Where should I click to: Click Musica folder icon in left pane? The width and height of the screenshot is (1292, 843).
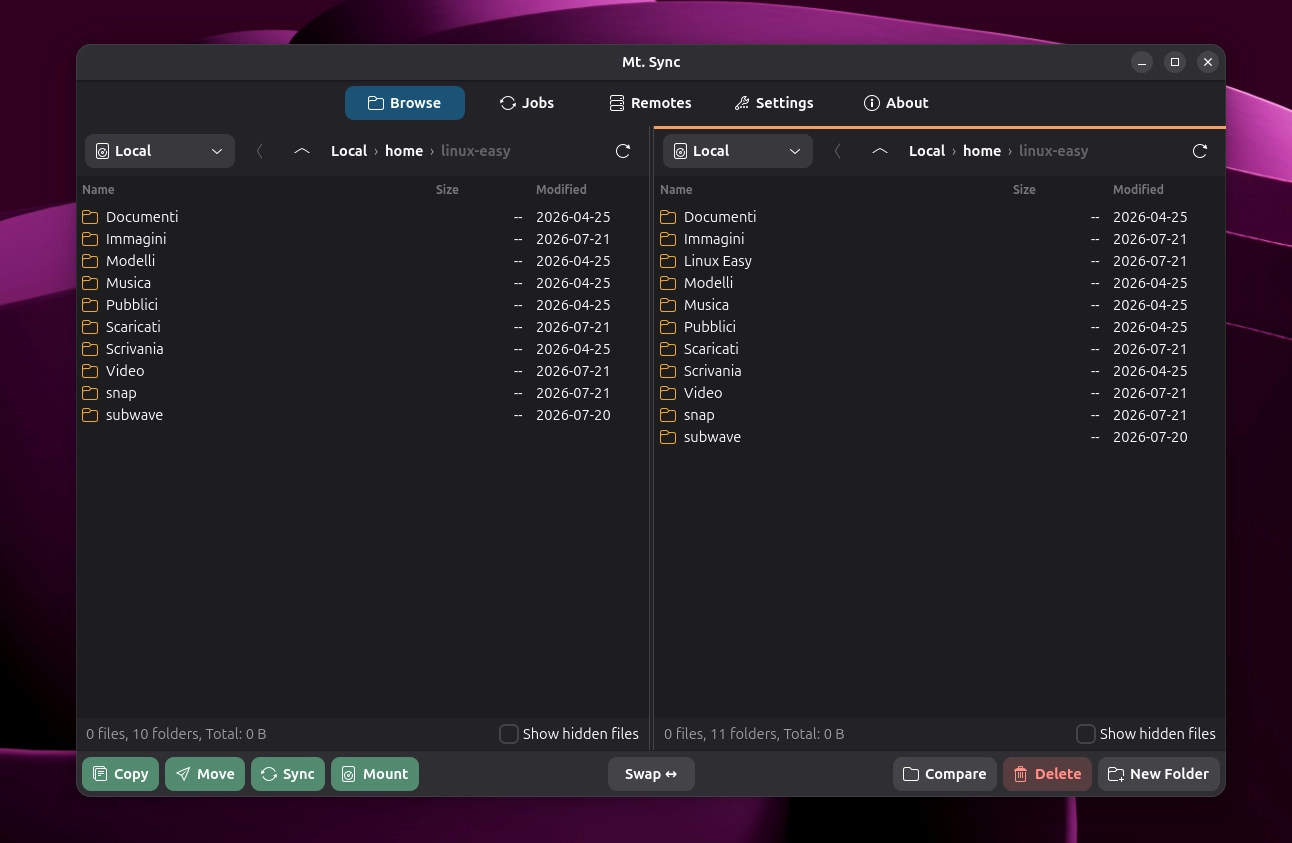point(90,283)
